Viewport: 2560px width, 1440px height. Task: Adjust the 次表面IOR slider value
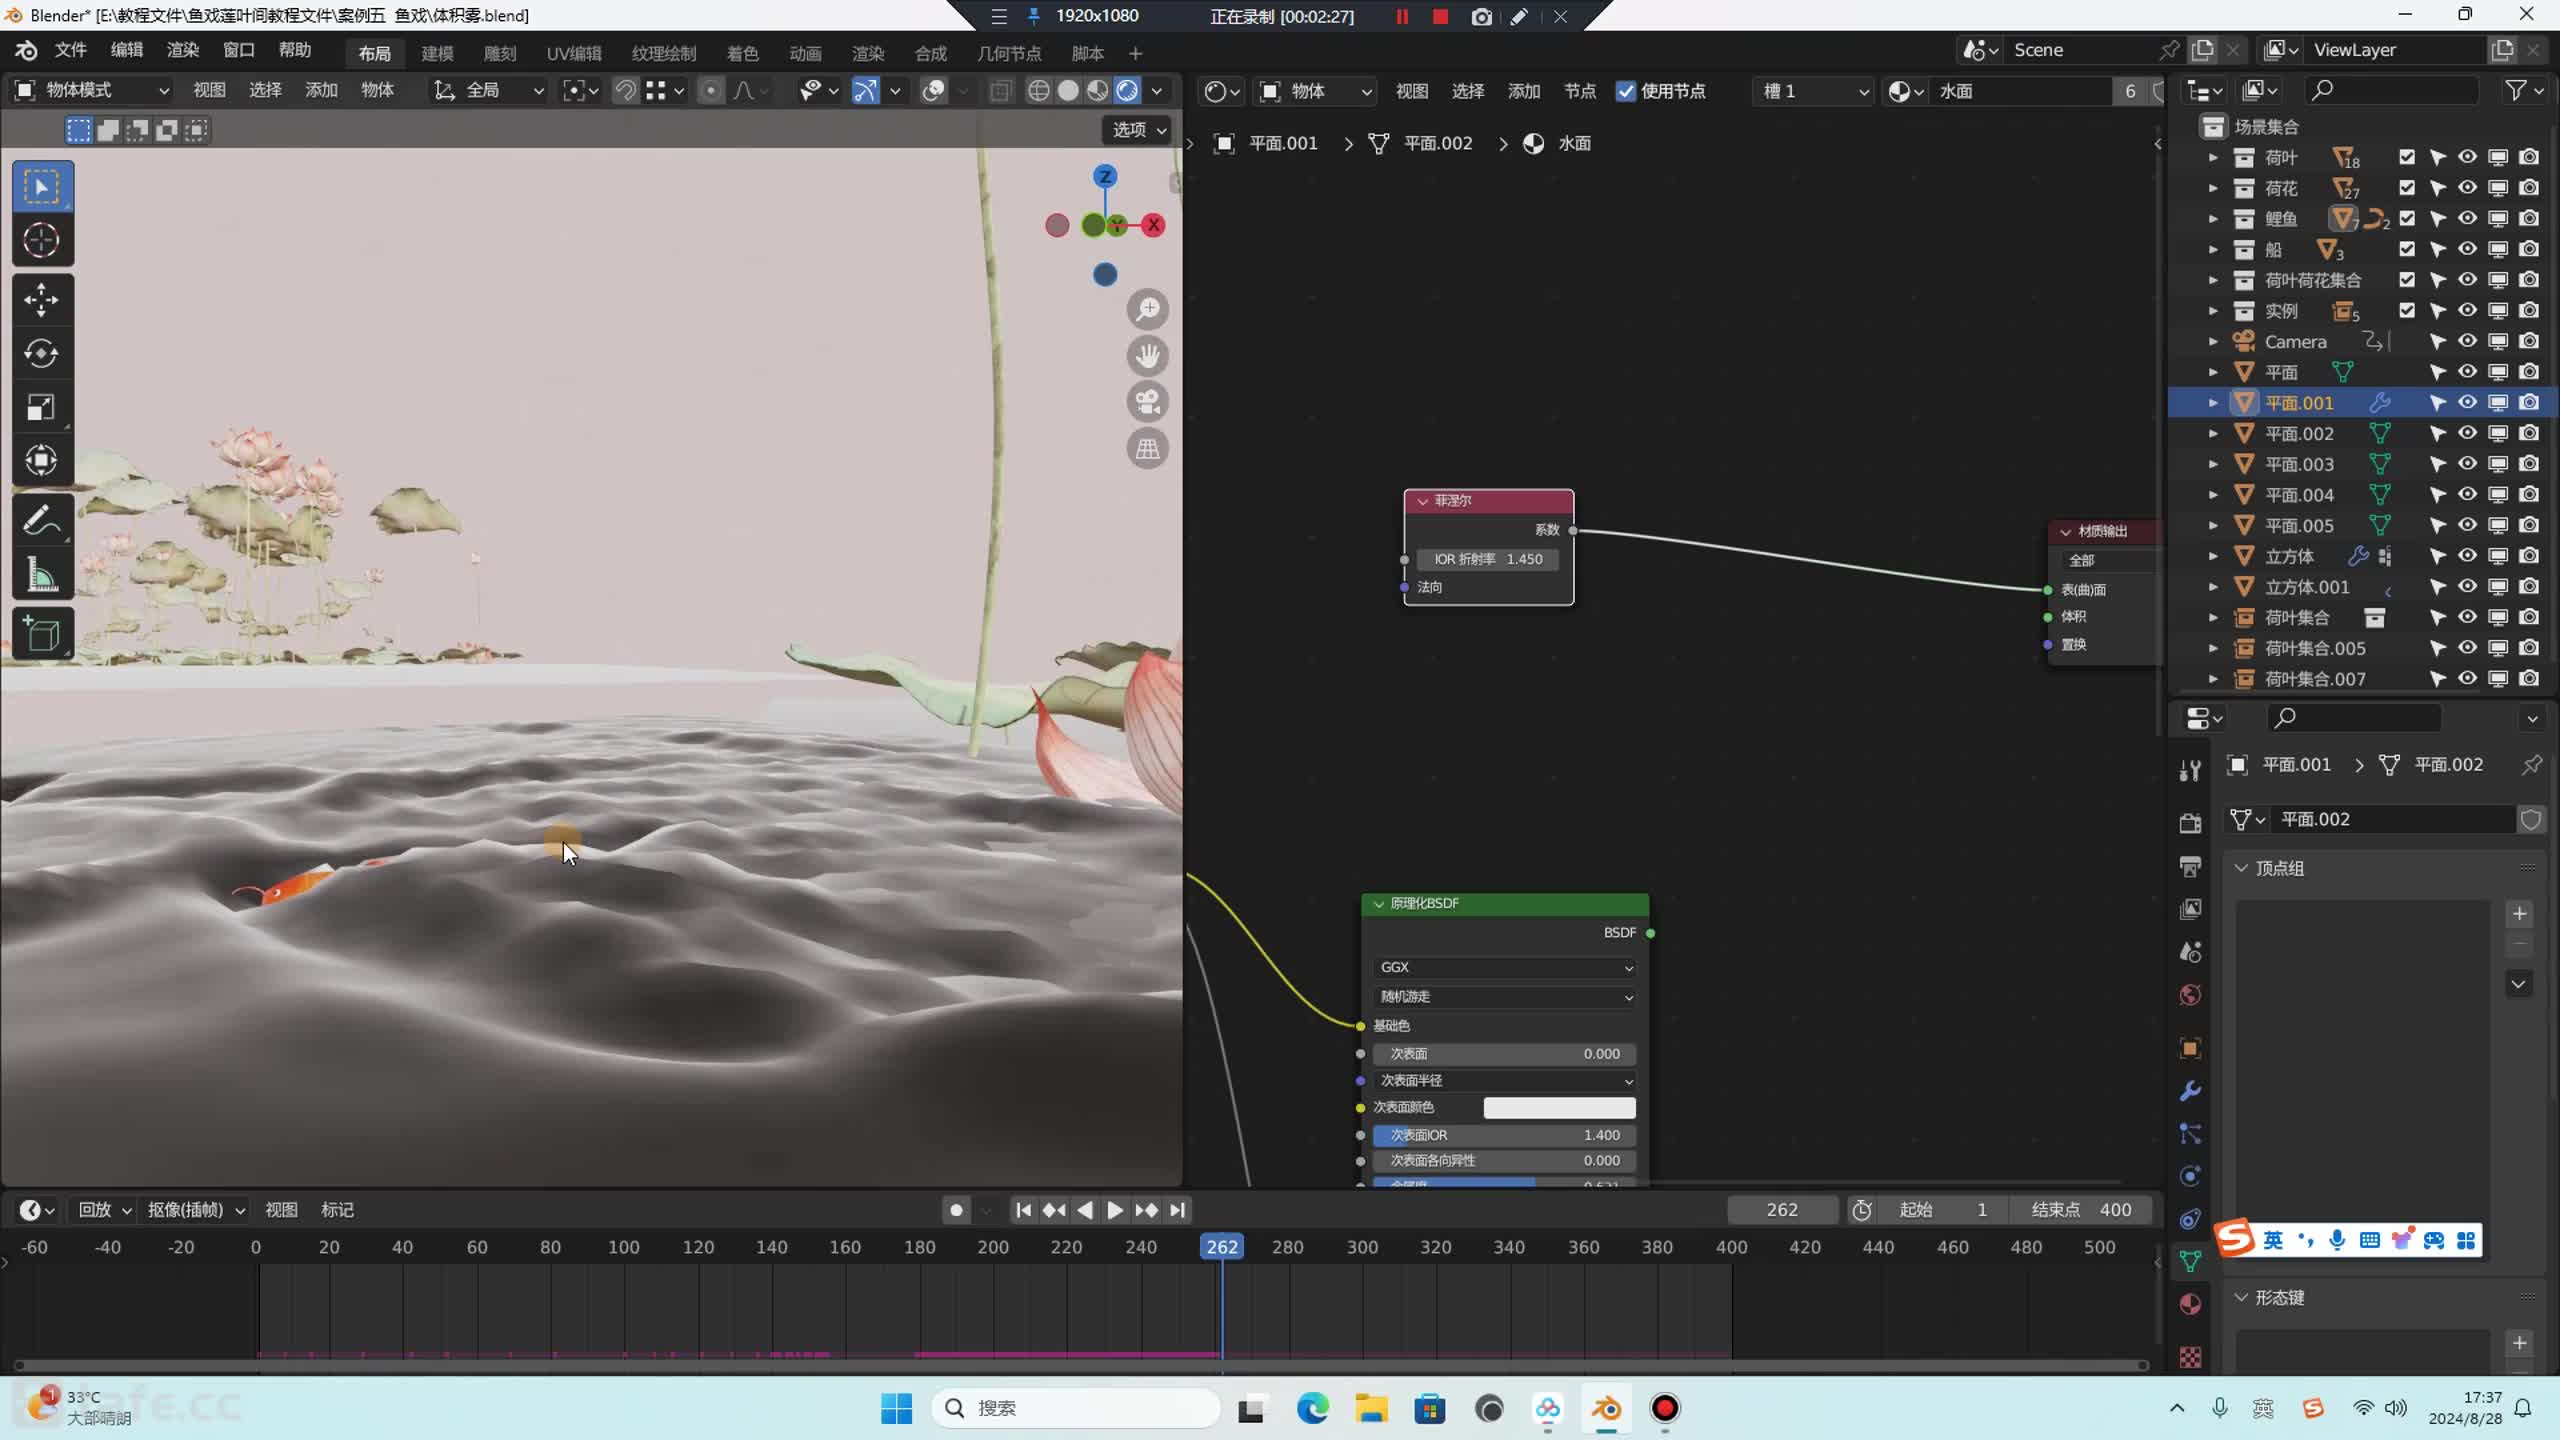click(x=1505, y=1135)
